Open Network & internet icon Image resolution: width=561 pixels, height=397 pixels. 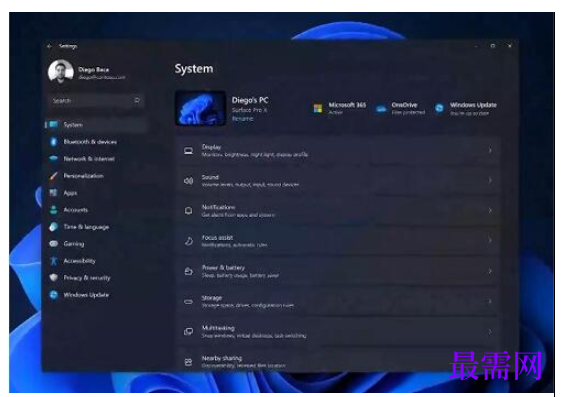[53, 158]
